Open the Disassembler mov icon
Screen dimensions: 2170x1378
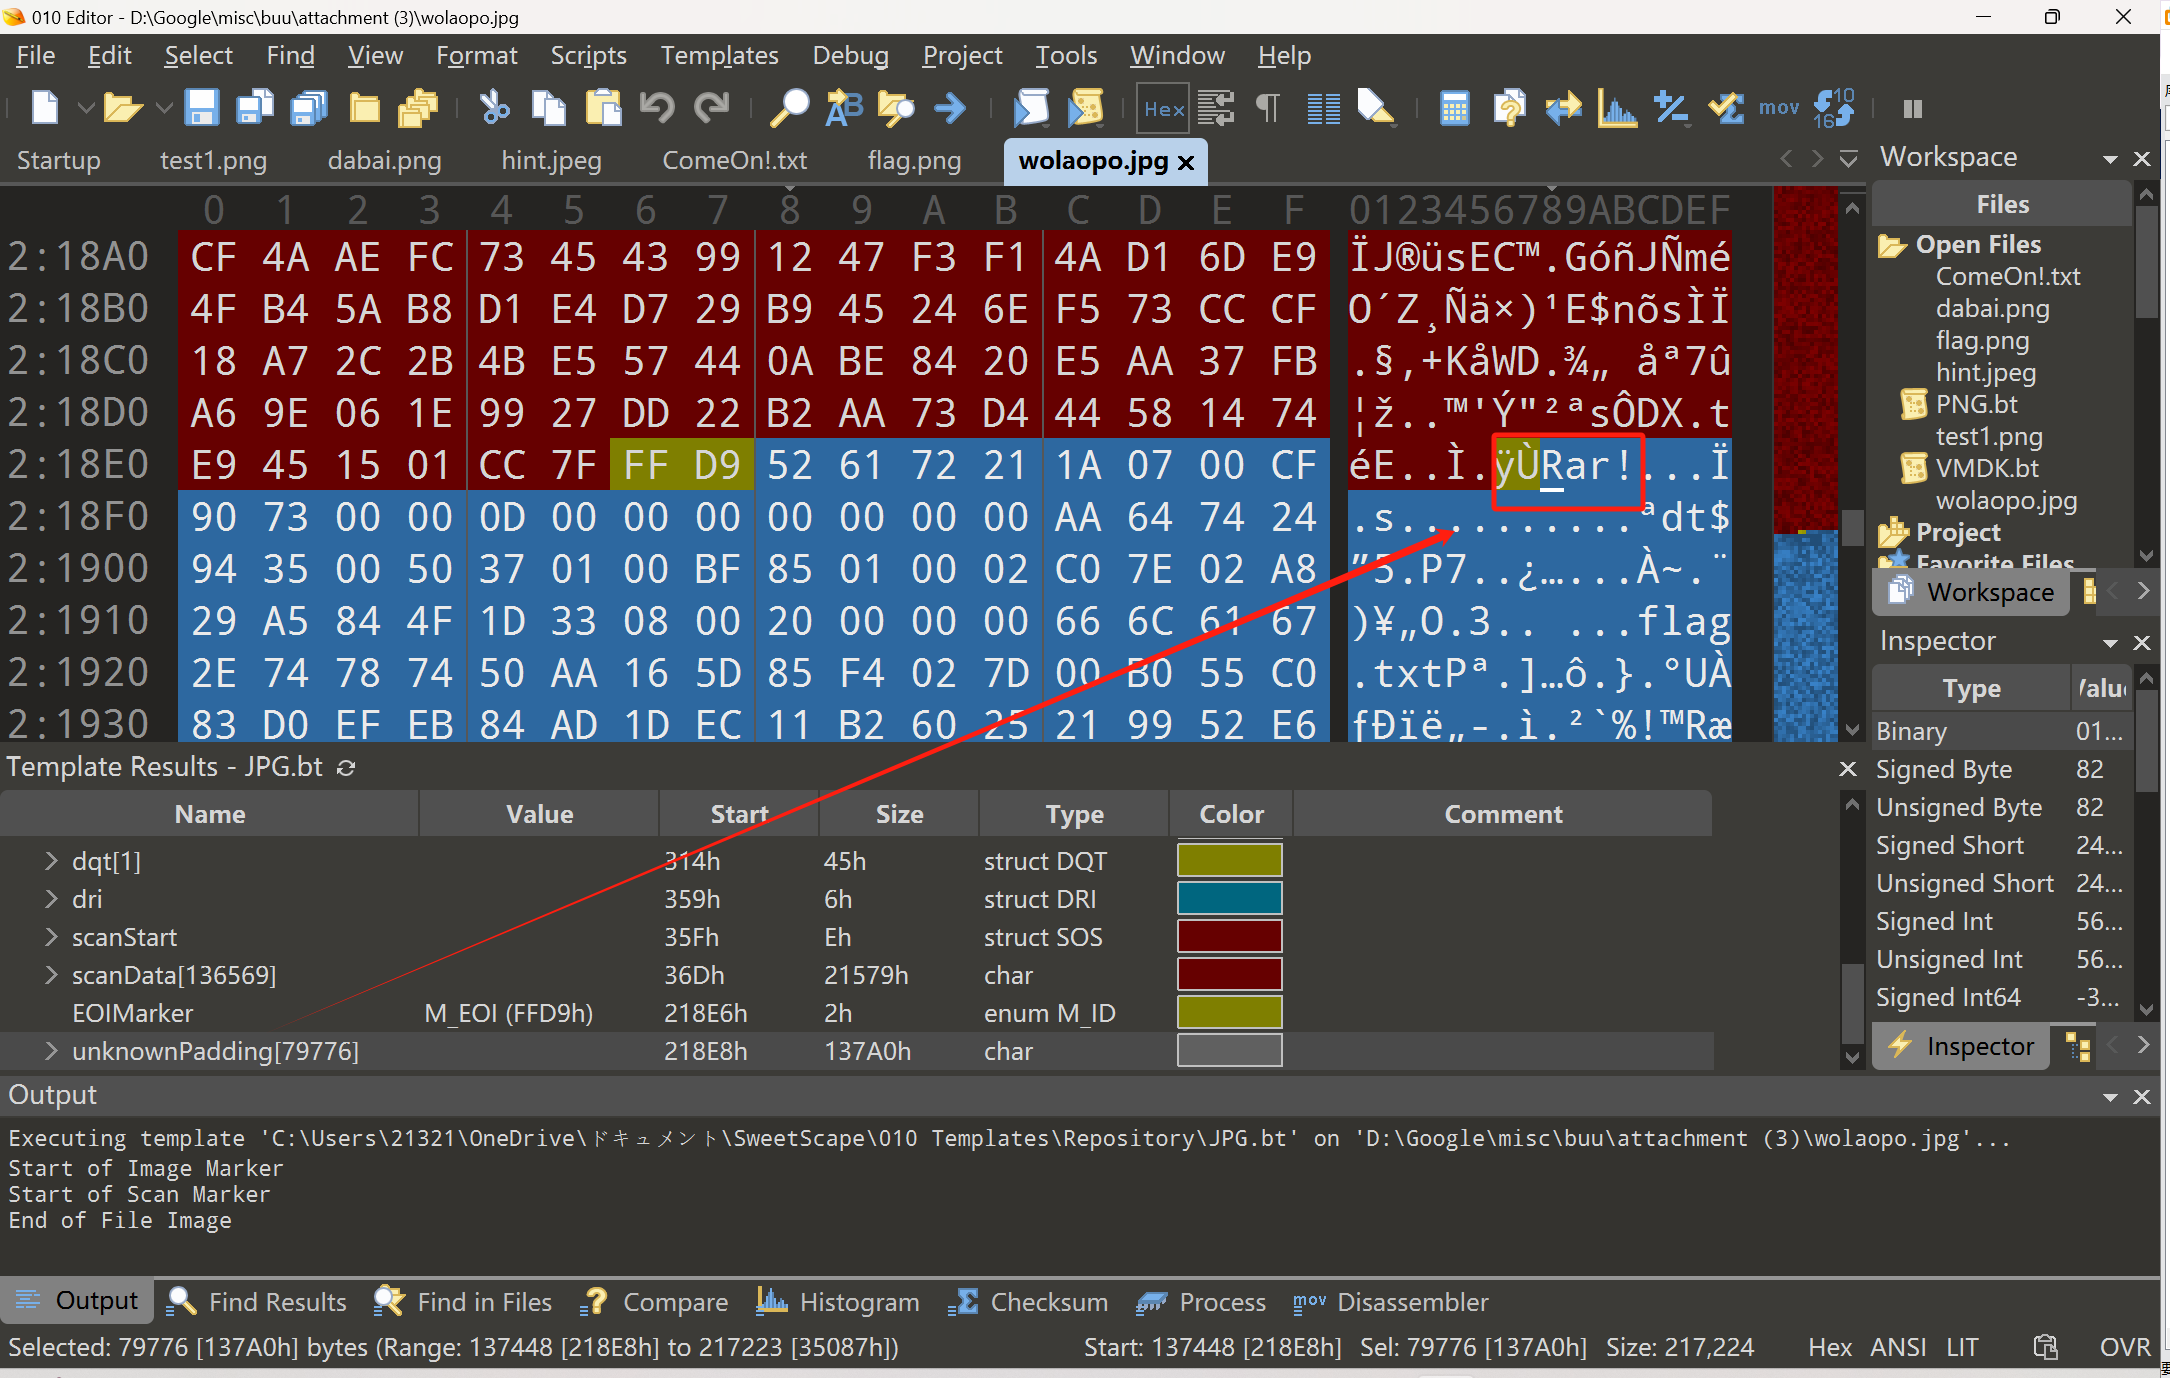click(1778, 107)
